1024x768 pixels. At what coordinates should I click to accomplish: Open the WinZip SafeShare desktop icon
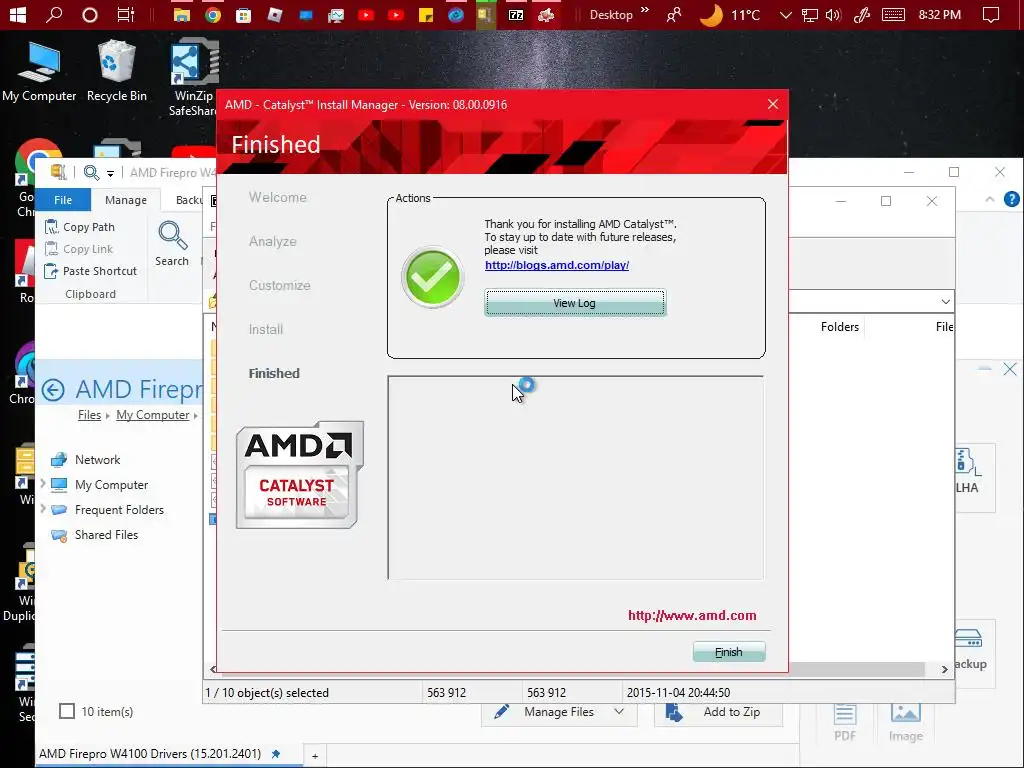(192, 77)
